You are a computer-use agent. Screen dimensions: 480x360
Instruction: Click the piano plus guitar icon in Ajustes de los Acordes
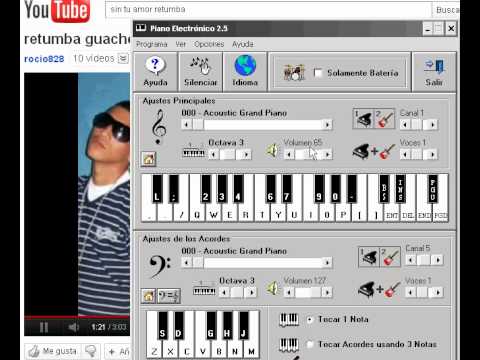pos(379,289)
